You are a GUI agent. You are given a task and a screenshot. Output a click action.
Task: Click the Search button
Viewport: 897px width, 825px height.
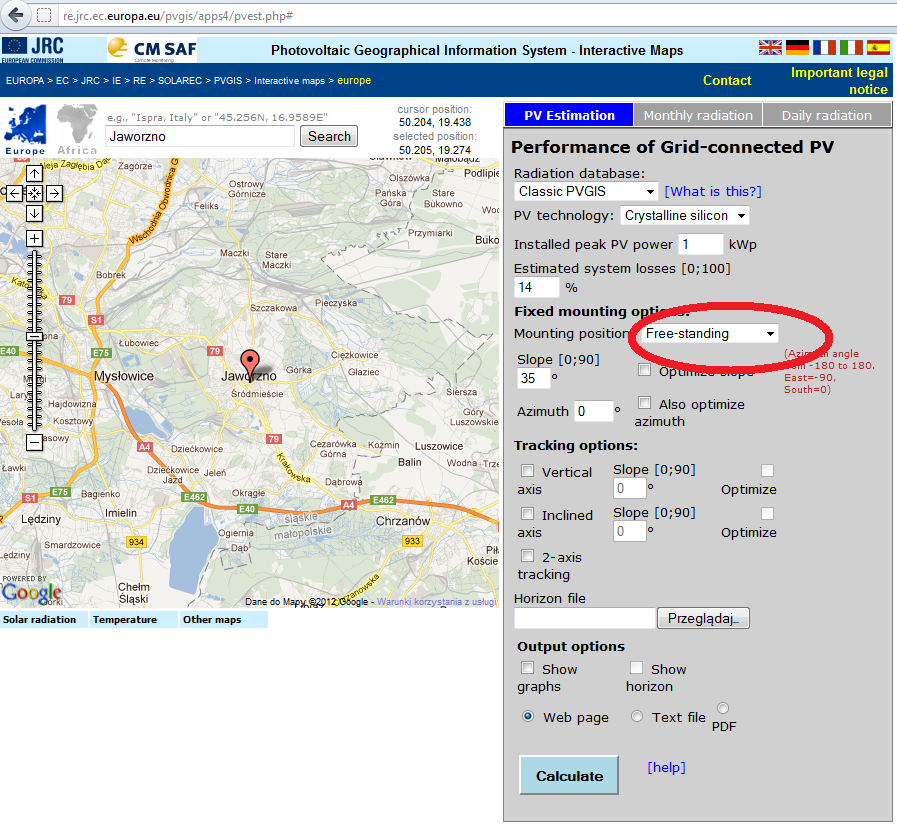[329, 136]
